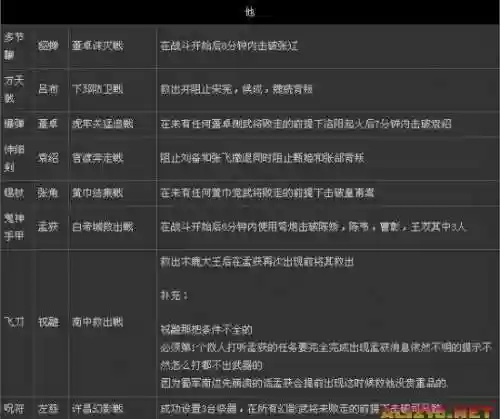Screen dimensions: 500x419
Task: Click the line starting 救出木鹿大王后
Action: coord(257,262)
